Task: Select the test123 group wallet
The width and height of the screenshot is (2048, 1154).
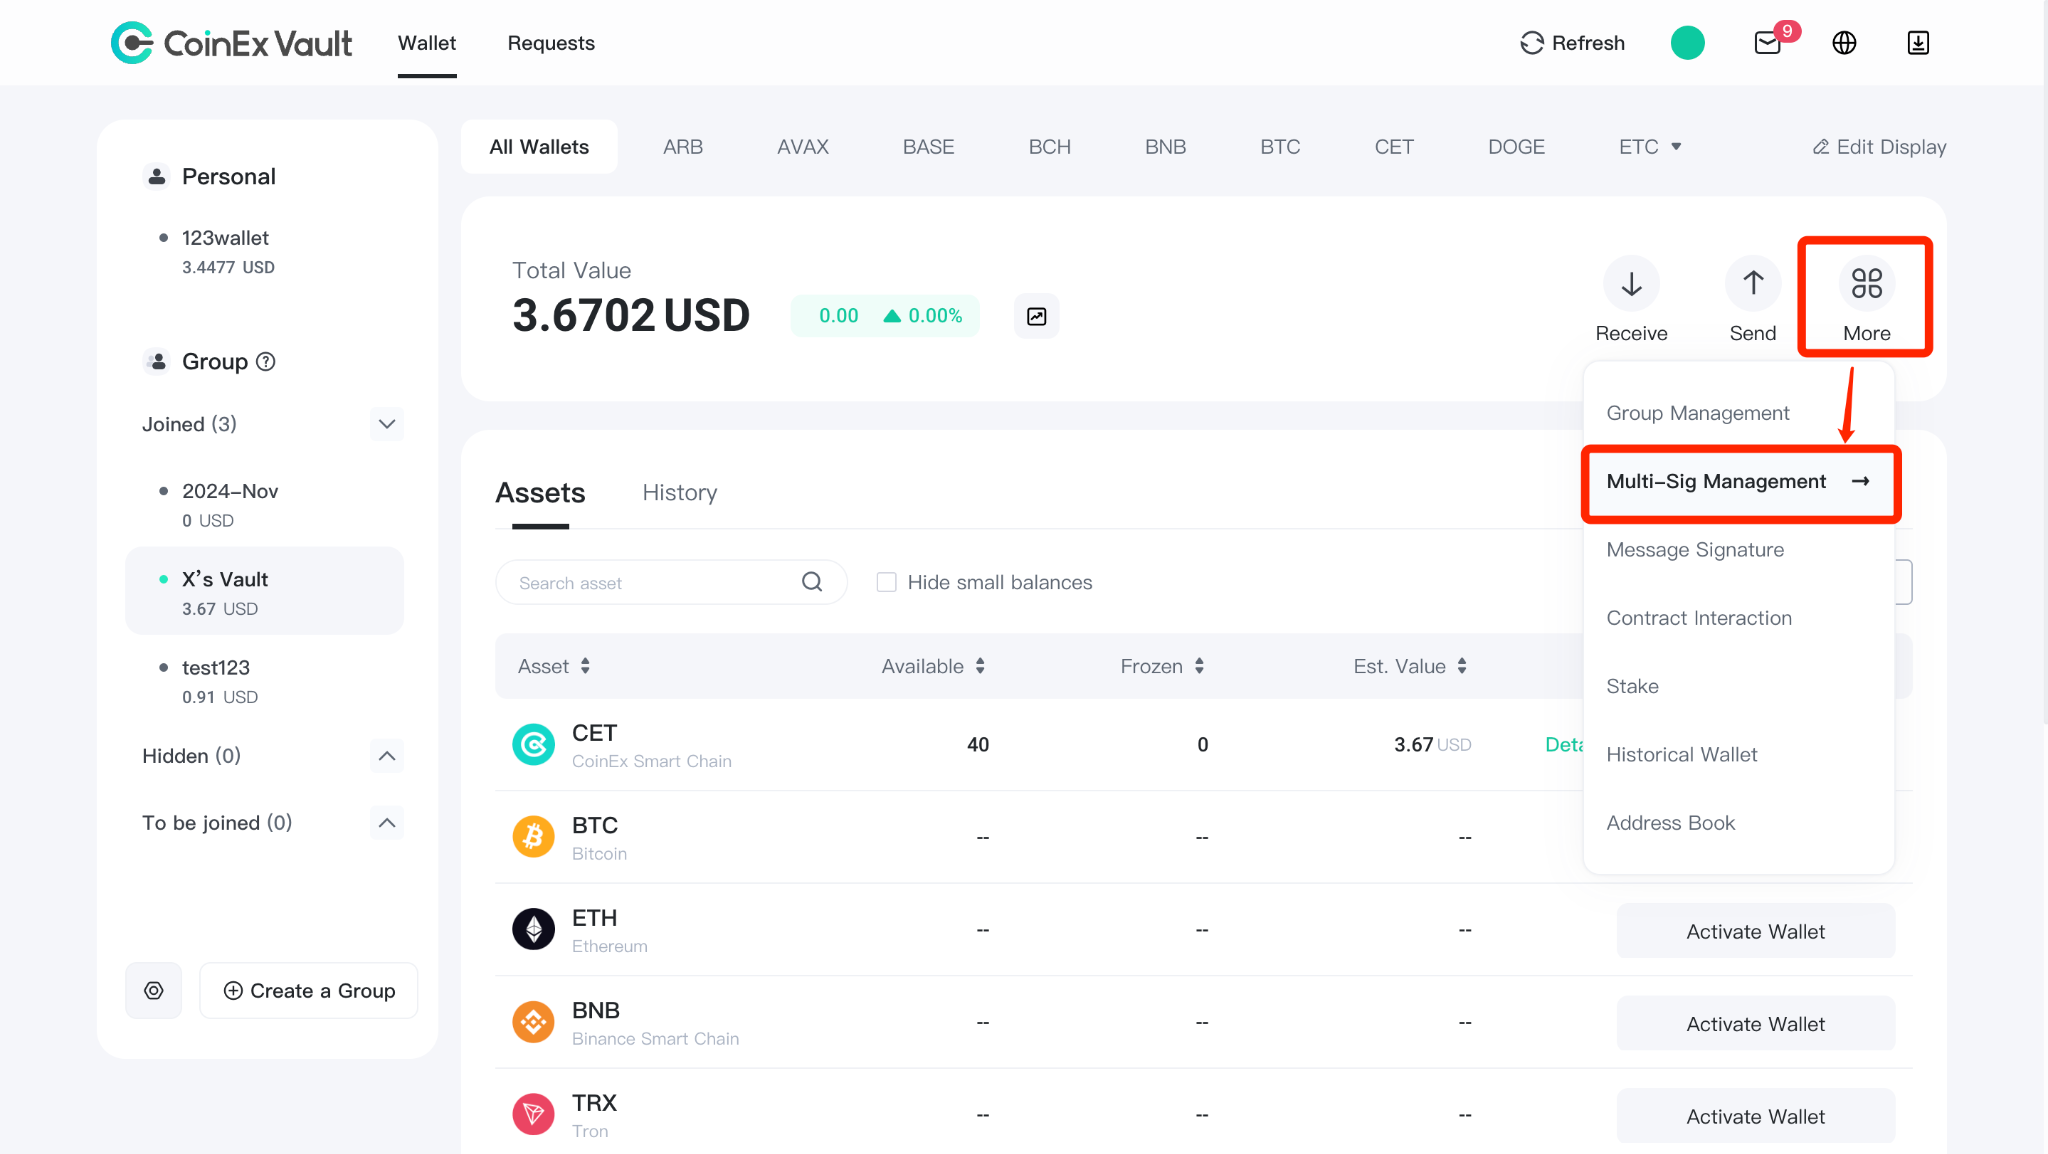Action: tap(265, 681)
